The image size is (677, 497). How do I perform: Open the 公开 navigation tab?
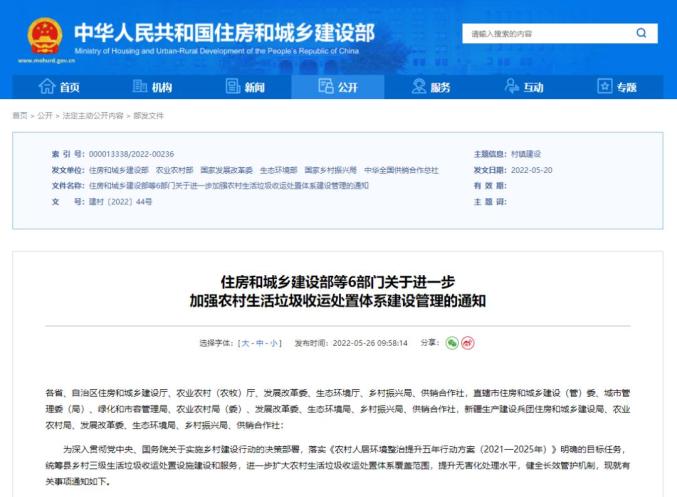338,87
